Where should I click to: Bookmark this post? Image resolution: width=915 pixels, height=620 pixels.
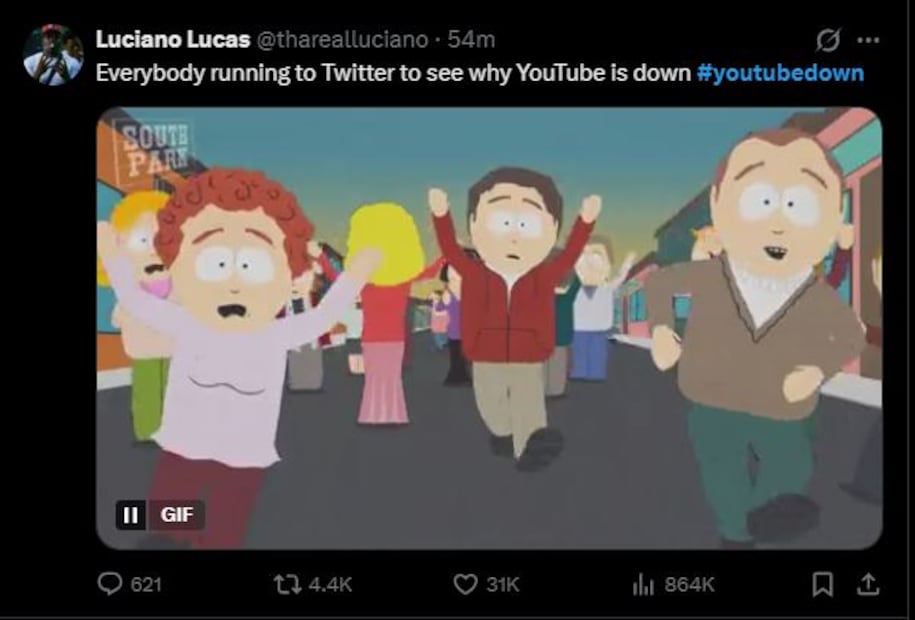(x=822, y=584)
